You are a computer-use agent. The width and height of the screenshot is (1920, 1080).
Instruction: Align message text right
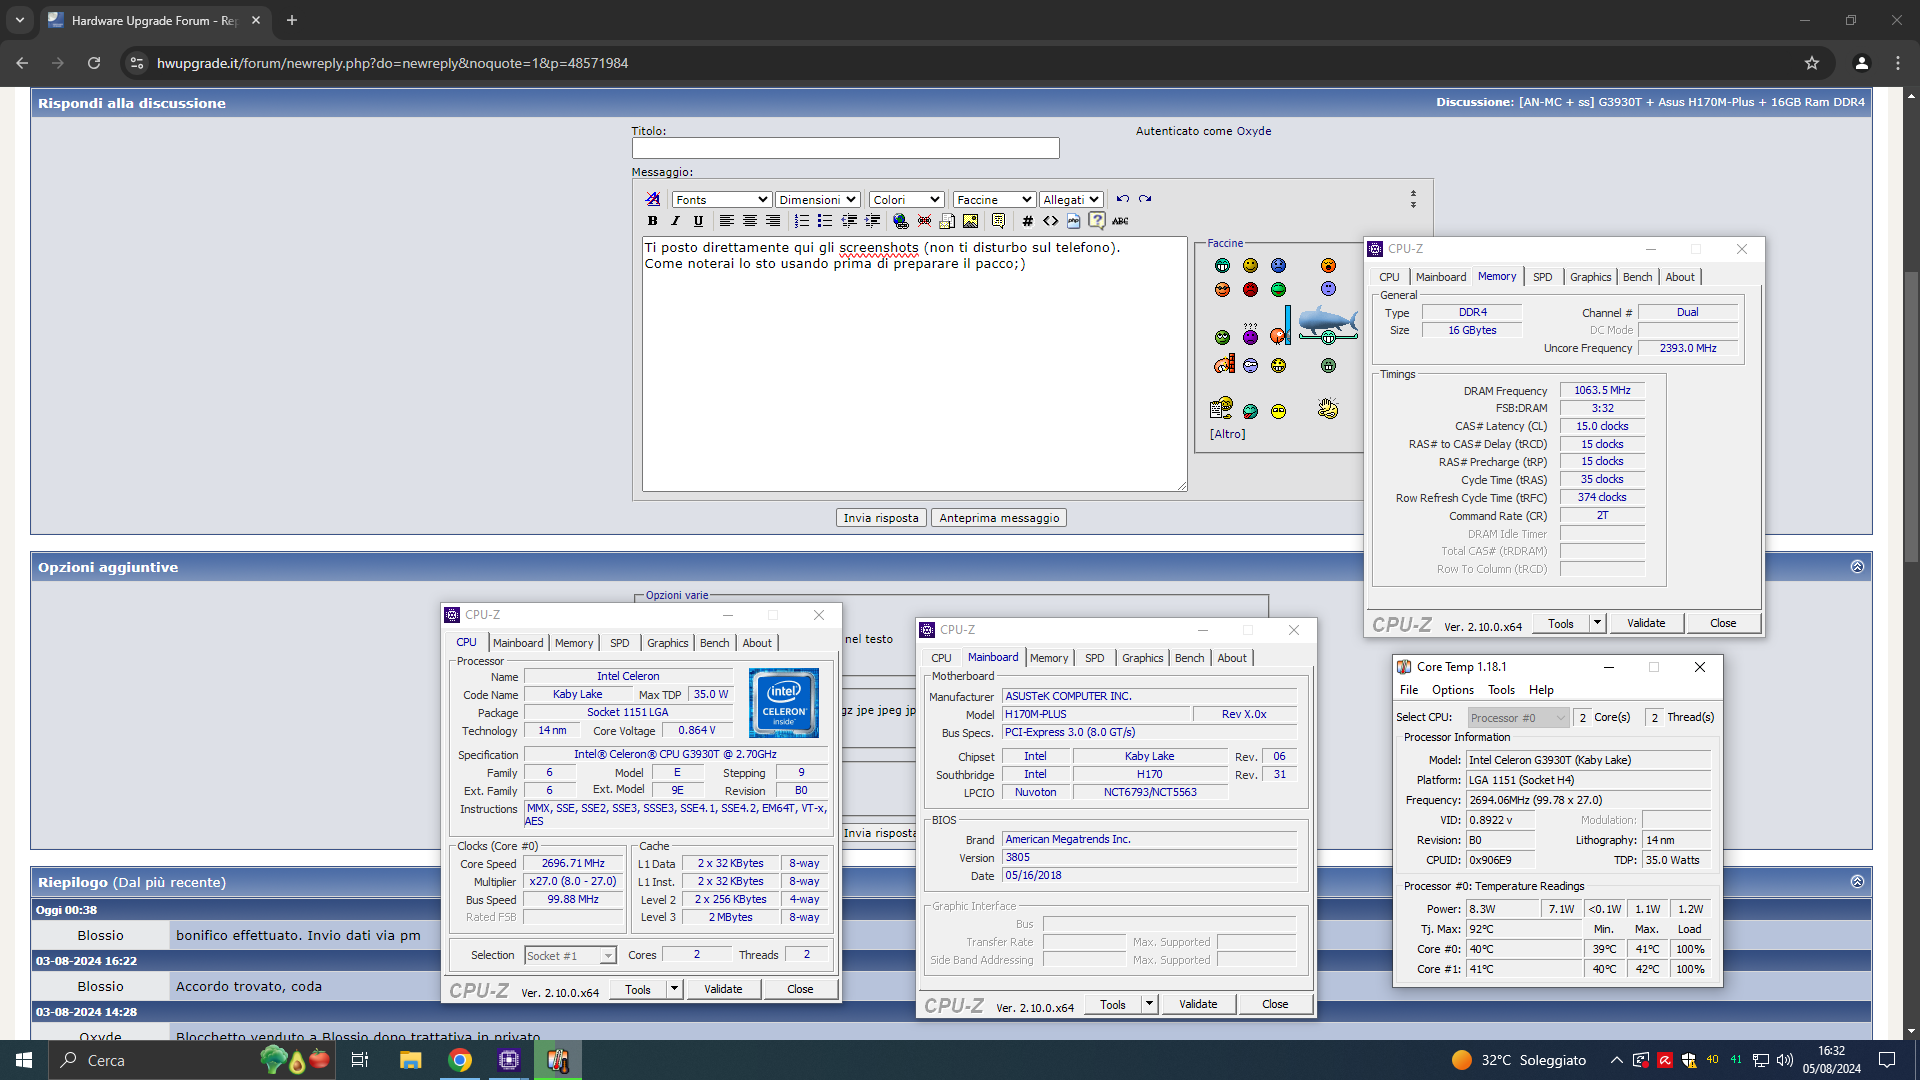773,221
